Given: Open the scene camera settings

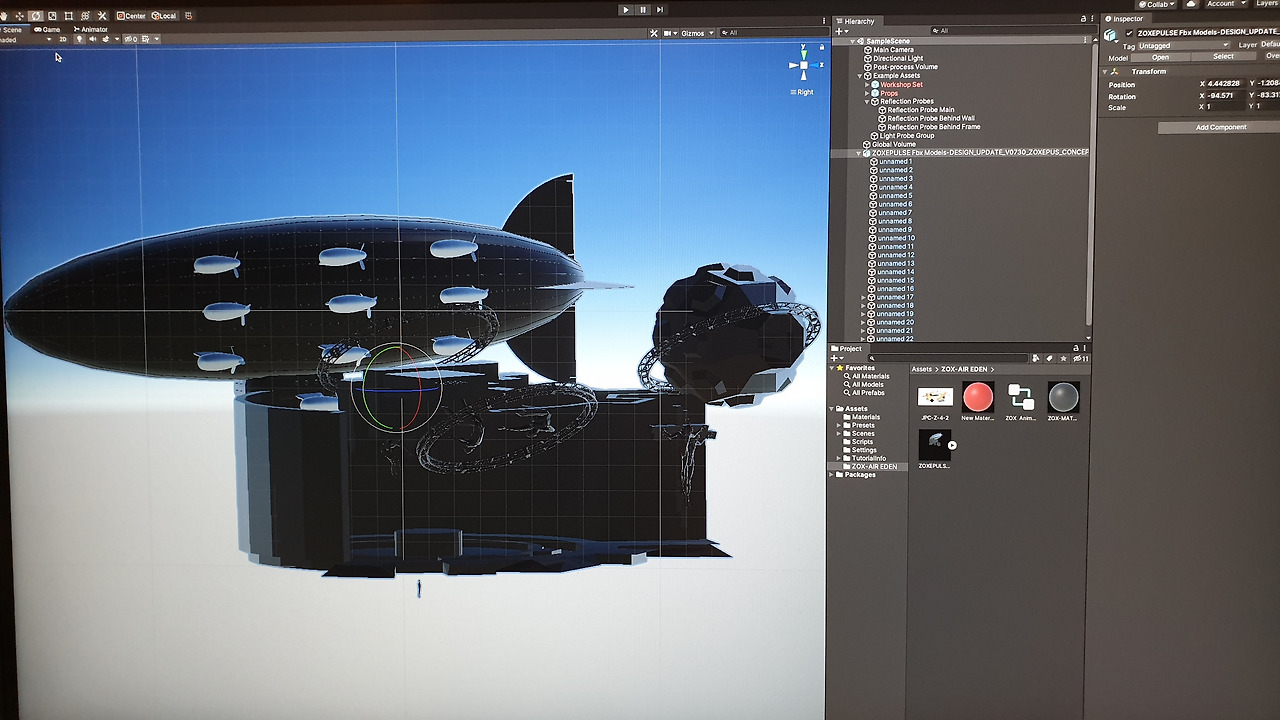Looking at the screenshot, I should click(x=671, y=33).
